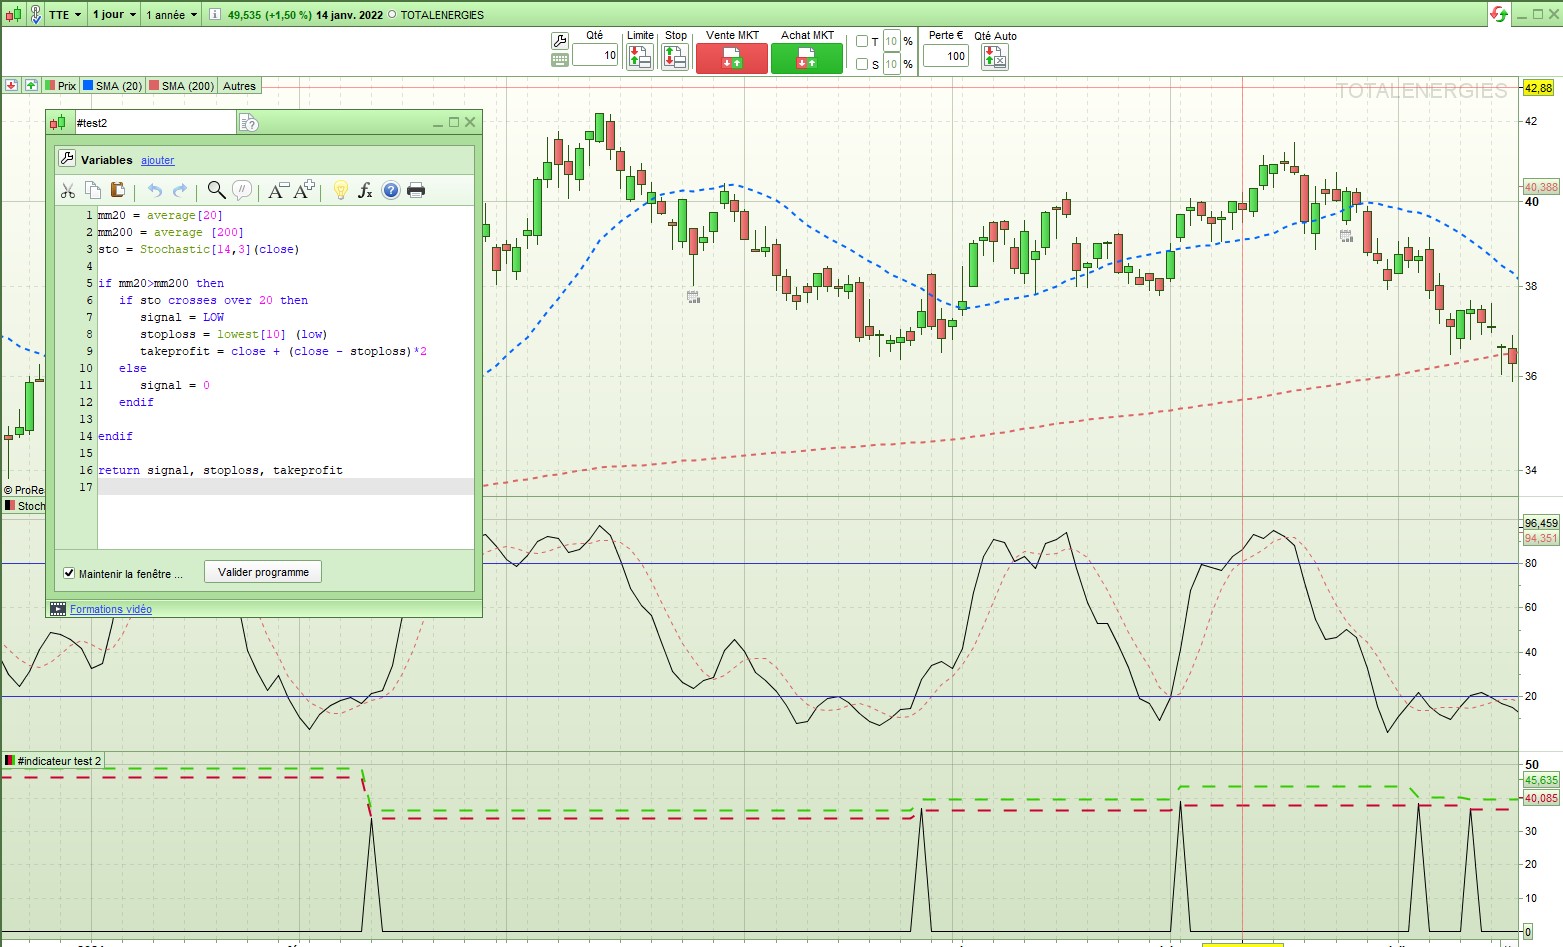
Task: Click the T percent value field
Action: 891,41
